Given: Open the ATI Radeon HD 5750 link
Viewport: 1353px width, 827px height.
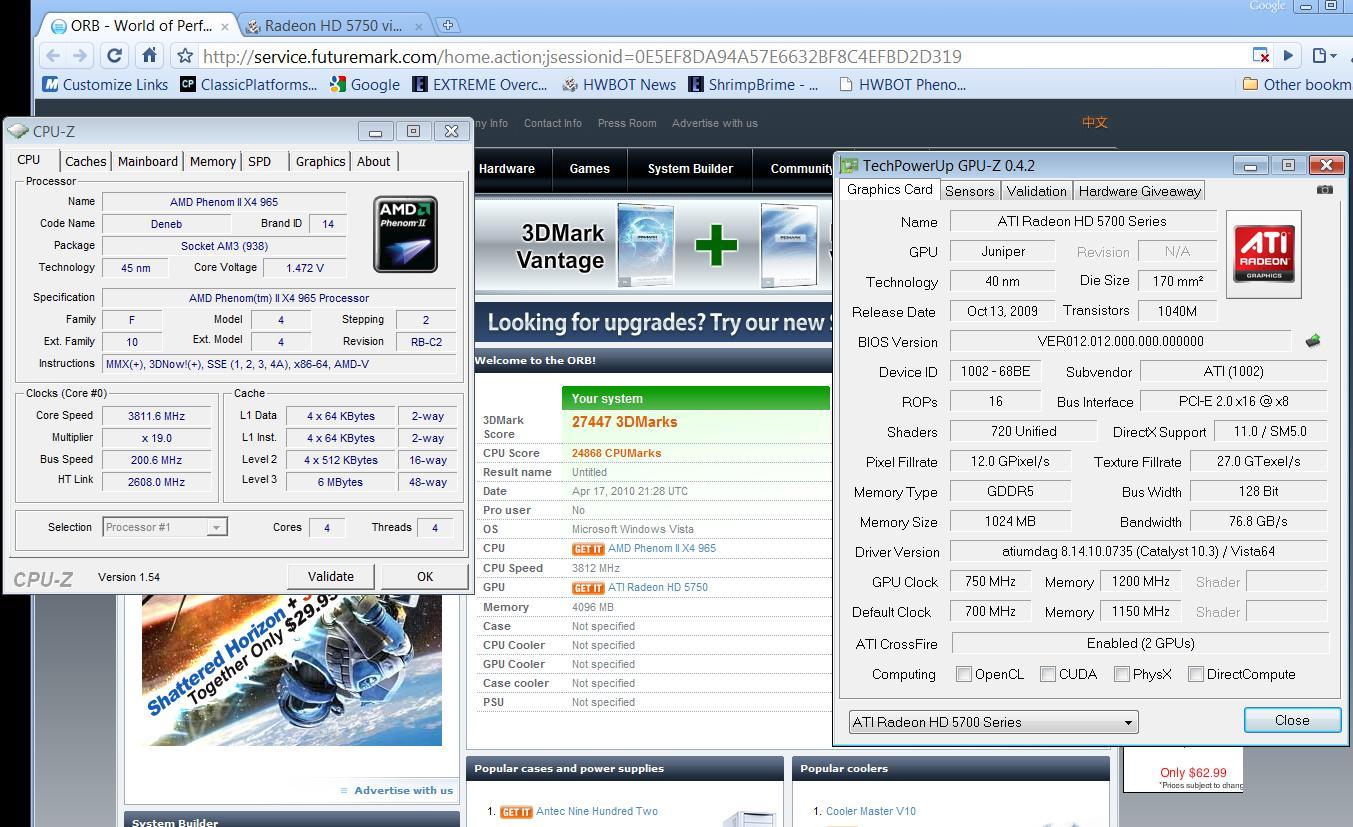Looking at the screenshot, I should click(658, 588).
